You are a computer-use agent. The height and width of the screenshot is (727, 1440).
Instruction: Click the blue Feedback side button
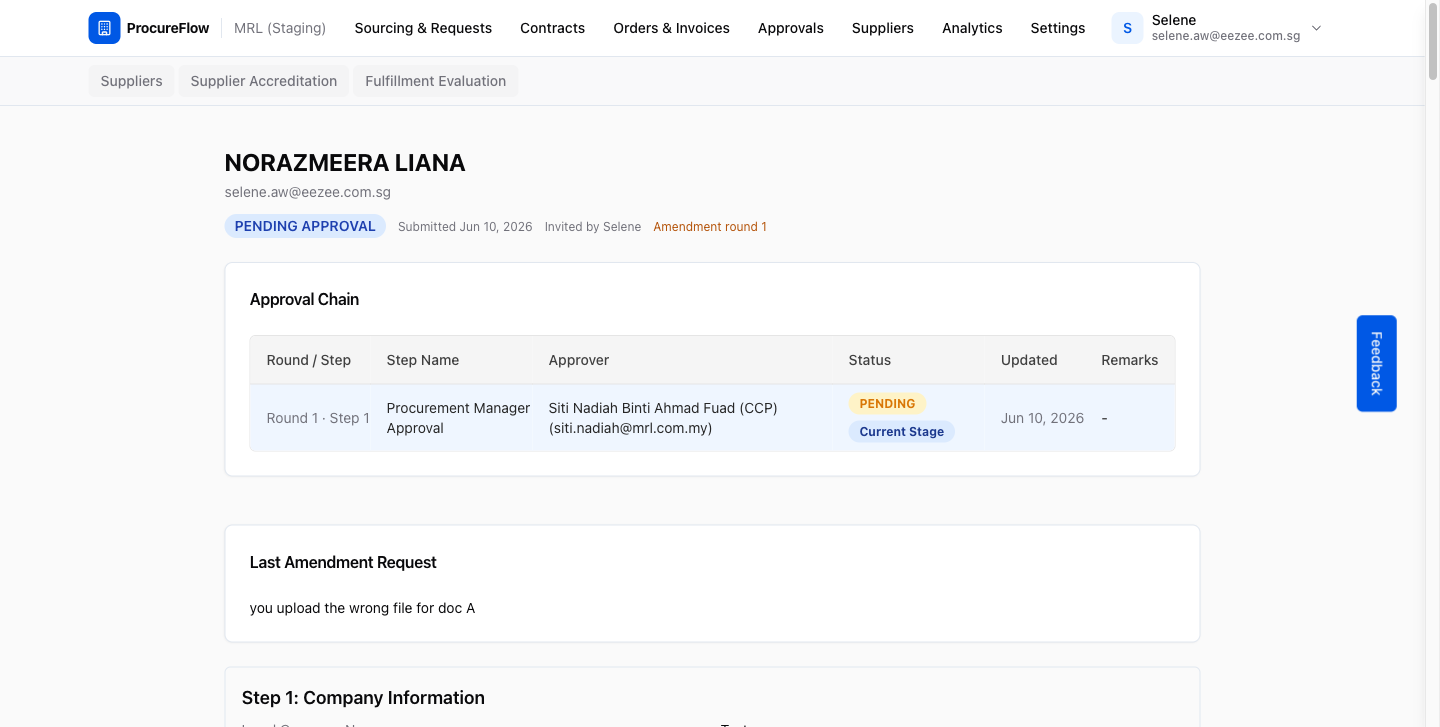click(1376, 363)
